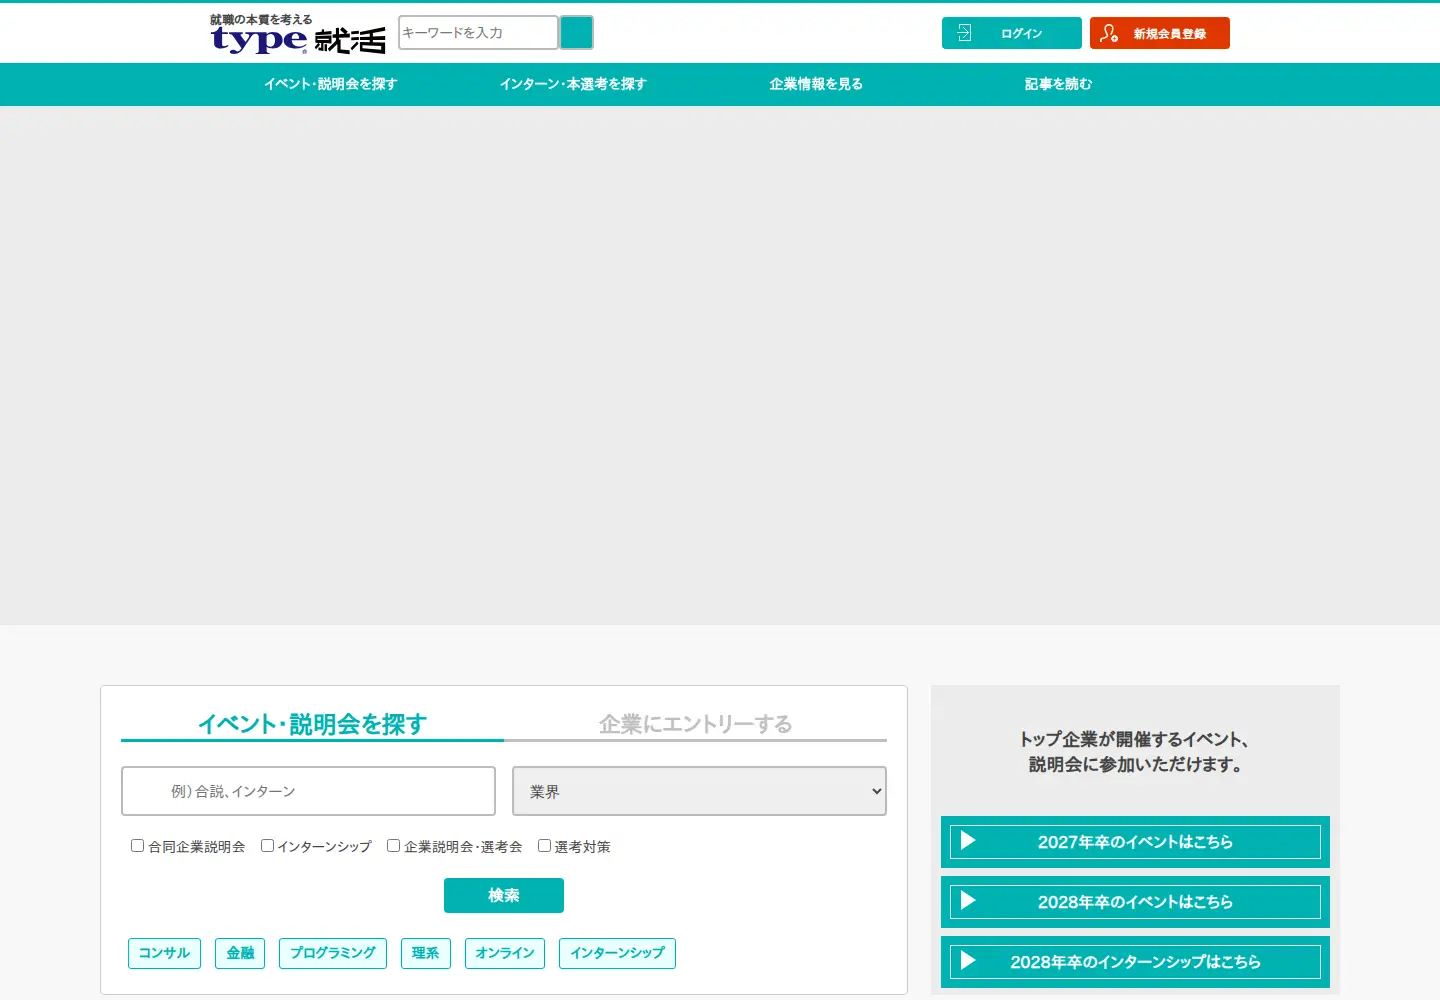Screen dimensions: 1440x1000
Task: Click the teal header search button
Action: pos(576,33)
